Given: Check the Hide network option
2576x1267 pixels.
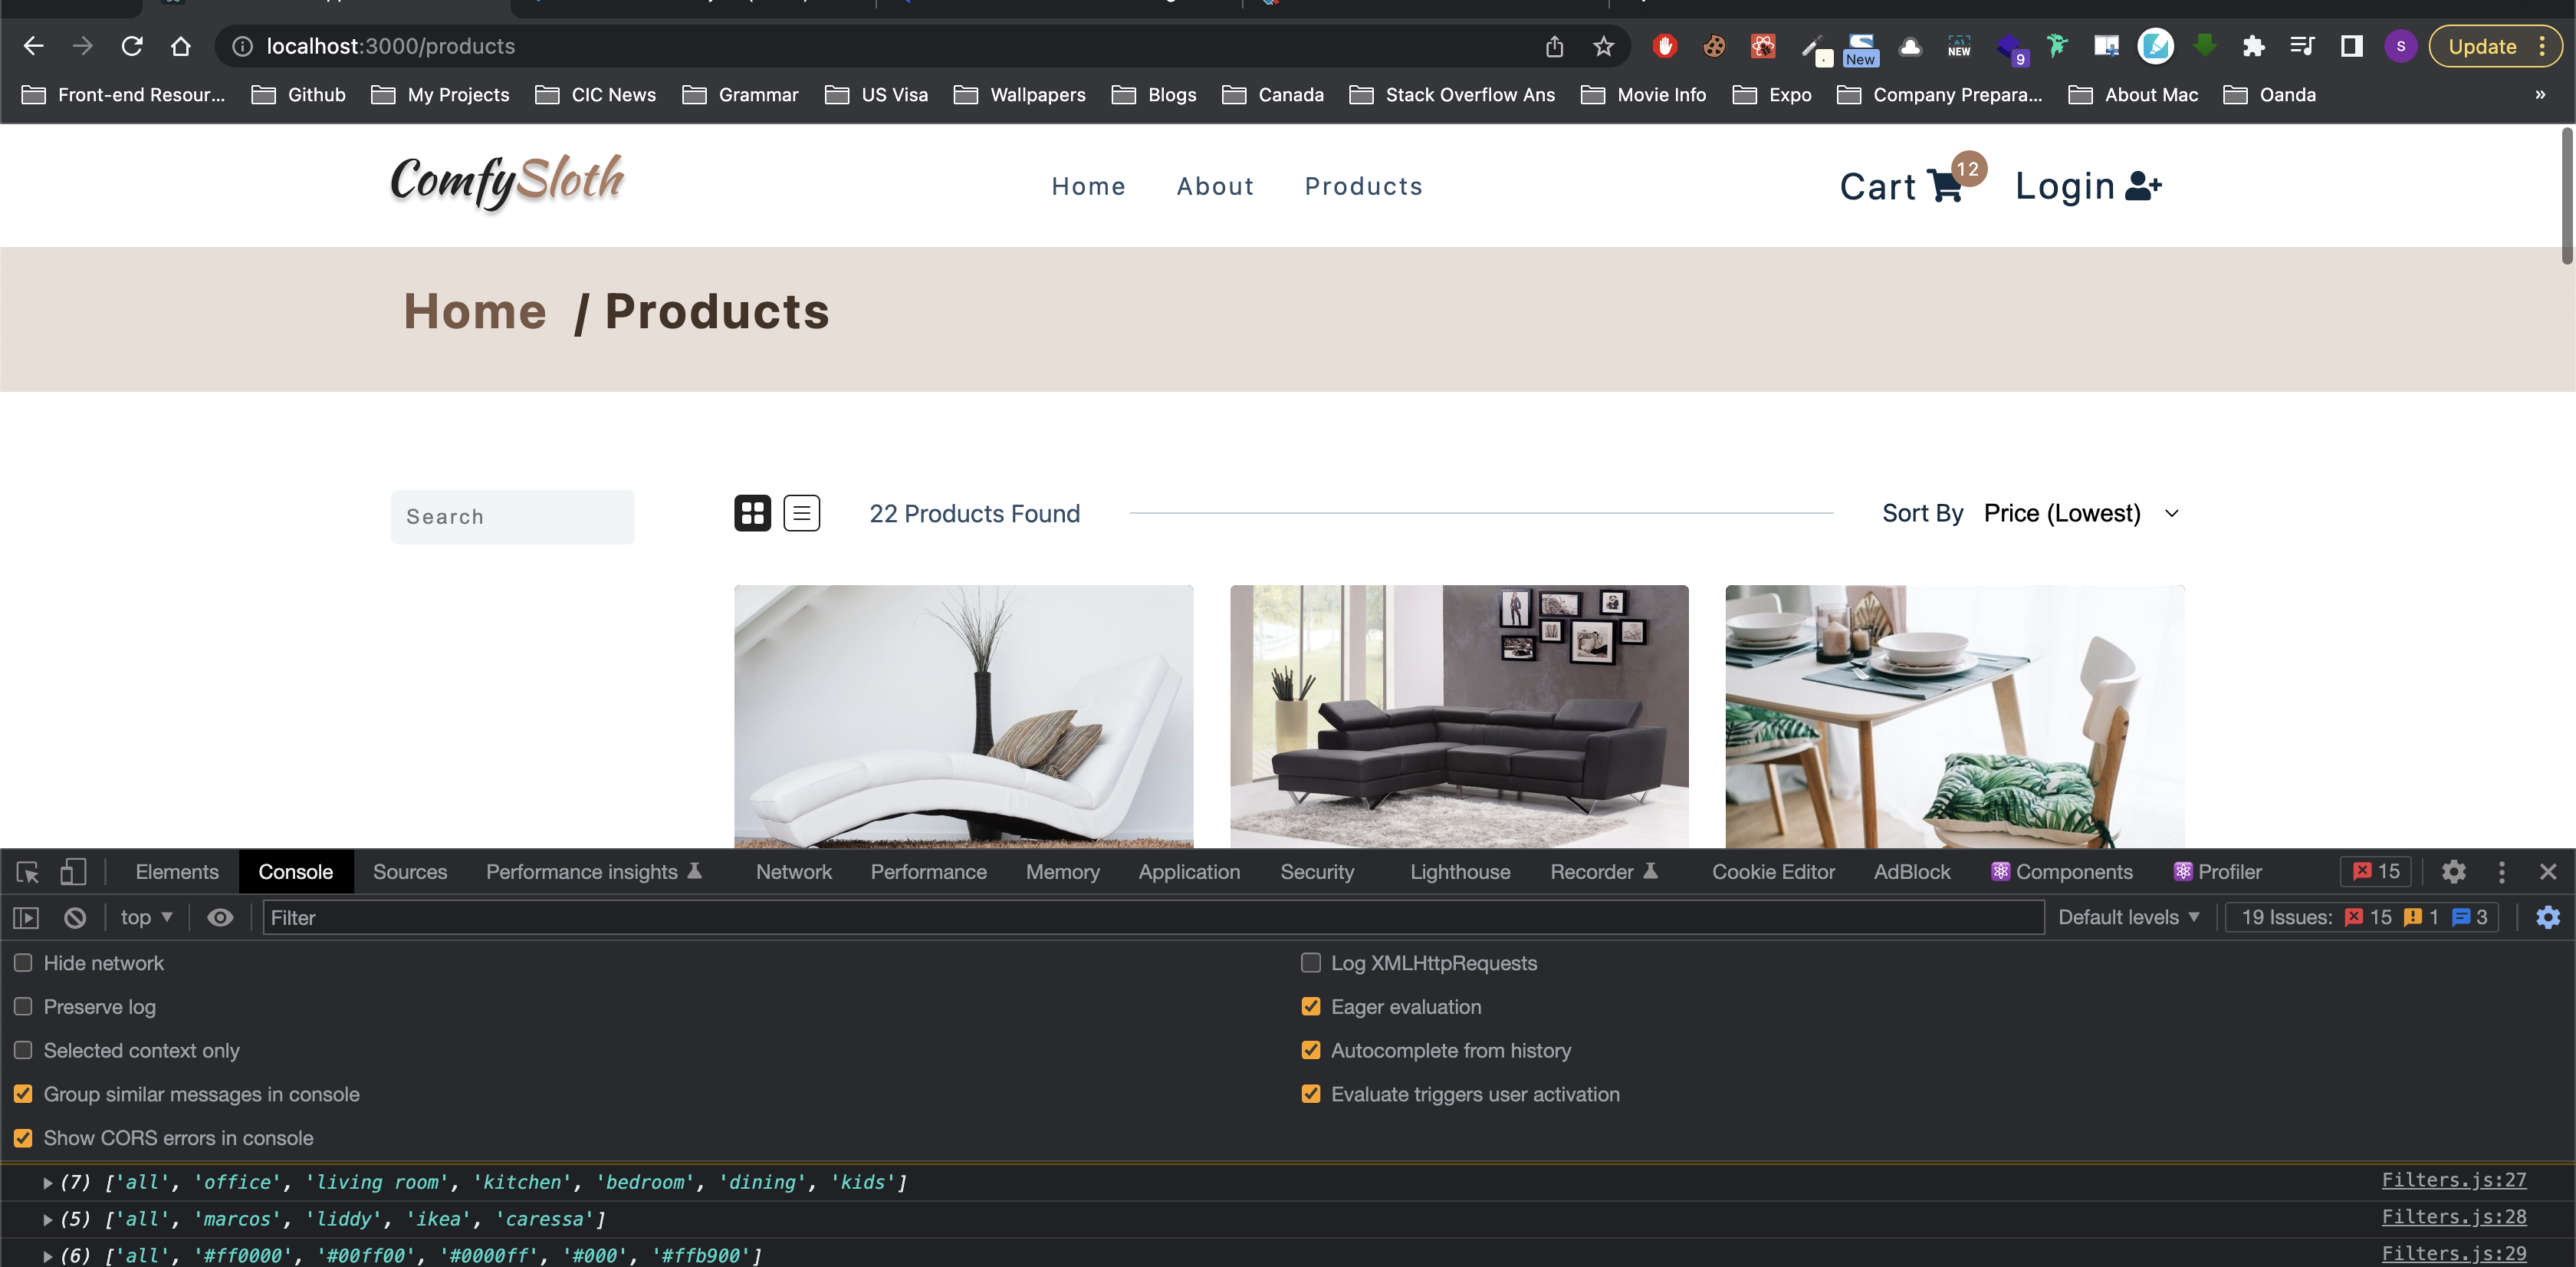Looking at the screenshot, I should [23, 963].
